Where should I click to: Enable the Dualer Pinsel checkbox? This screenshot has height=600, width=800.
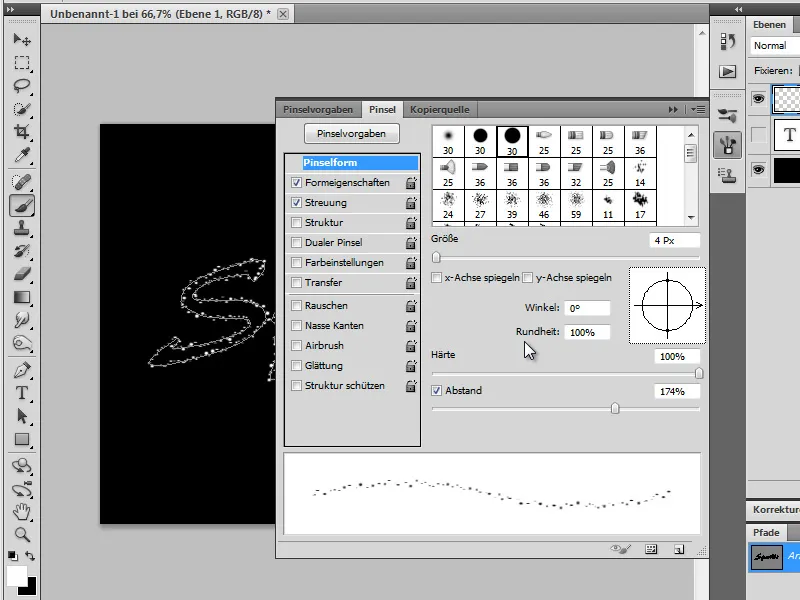[x=296, y=242]
